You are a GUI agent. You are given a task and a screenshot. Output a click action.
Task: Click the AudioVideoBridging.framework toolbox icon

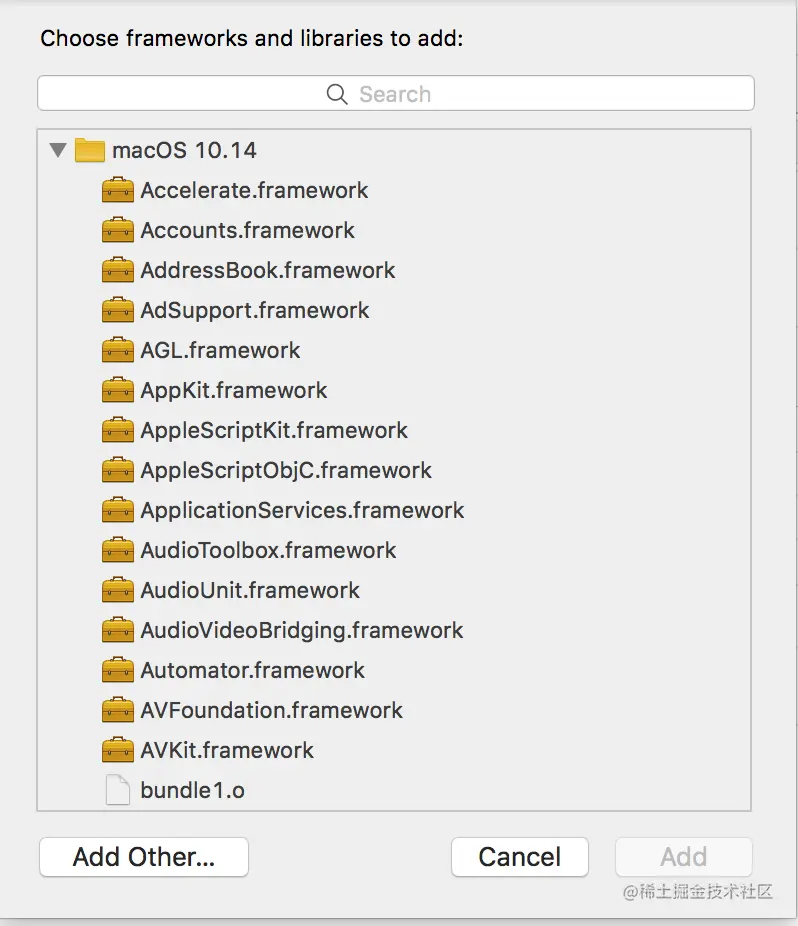118,630
